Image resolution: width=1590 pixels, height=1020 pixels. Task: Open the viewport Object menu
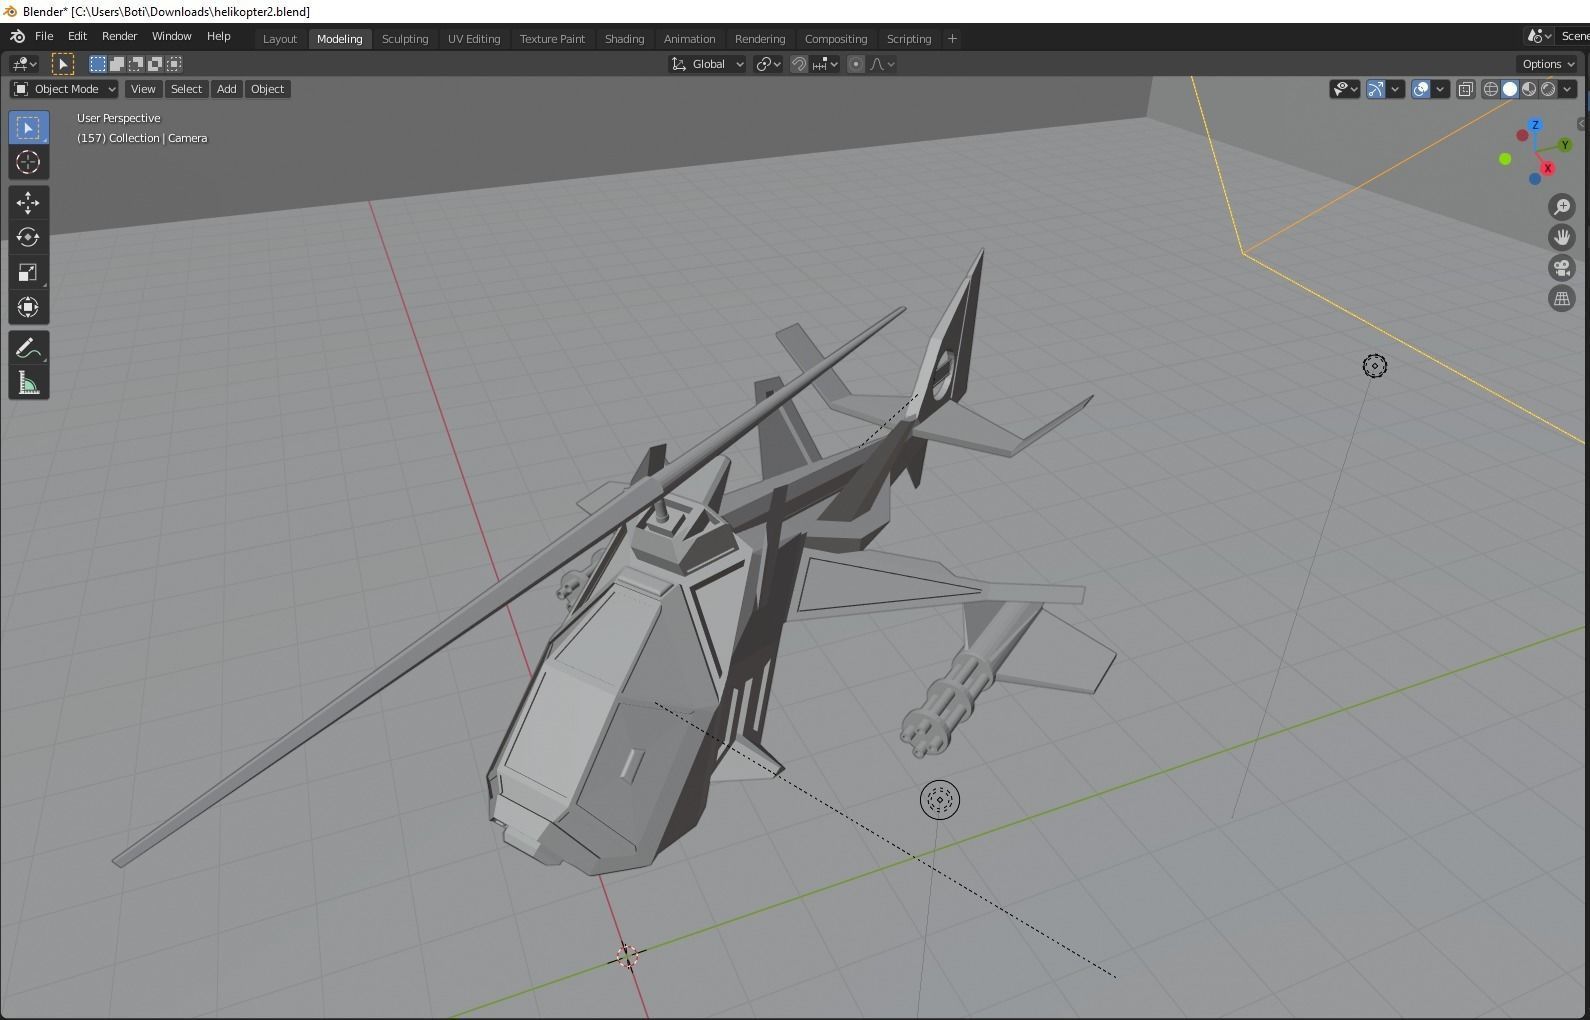267,89
